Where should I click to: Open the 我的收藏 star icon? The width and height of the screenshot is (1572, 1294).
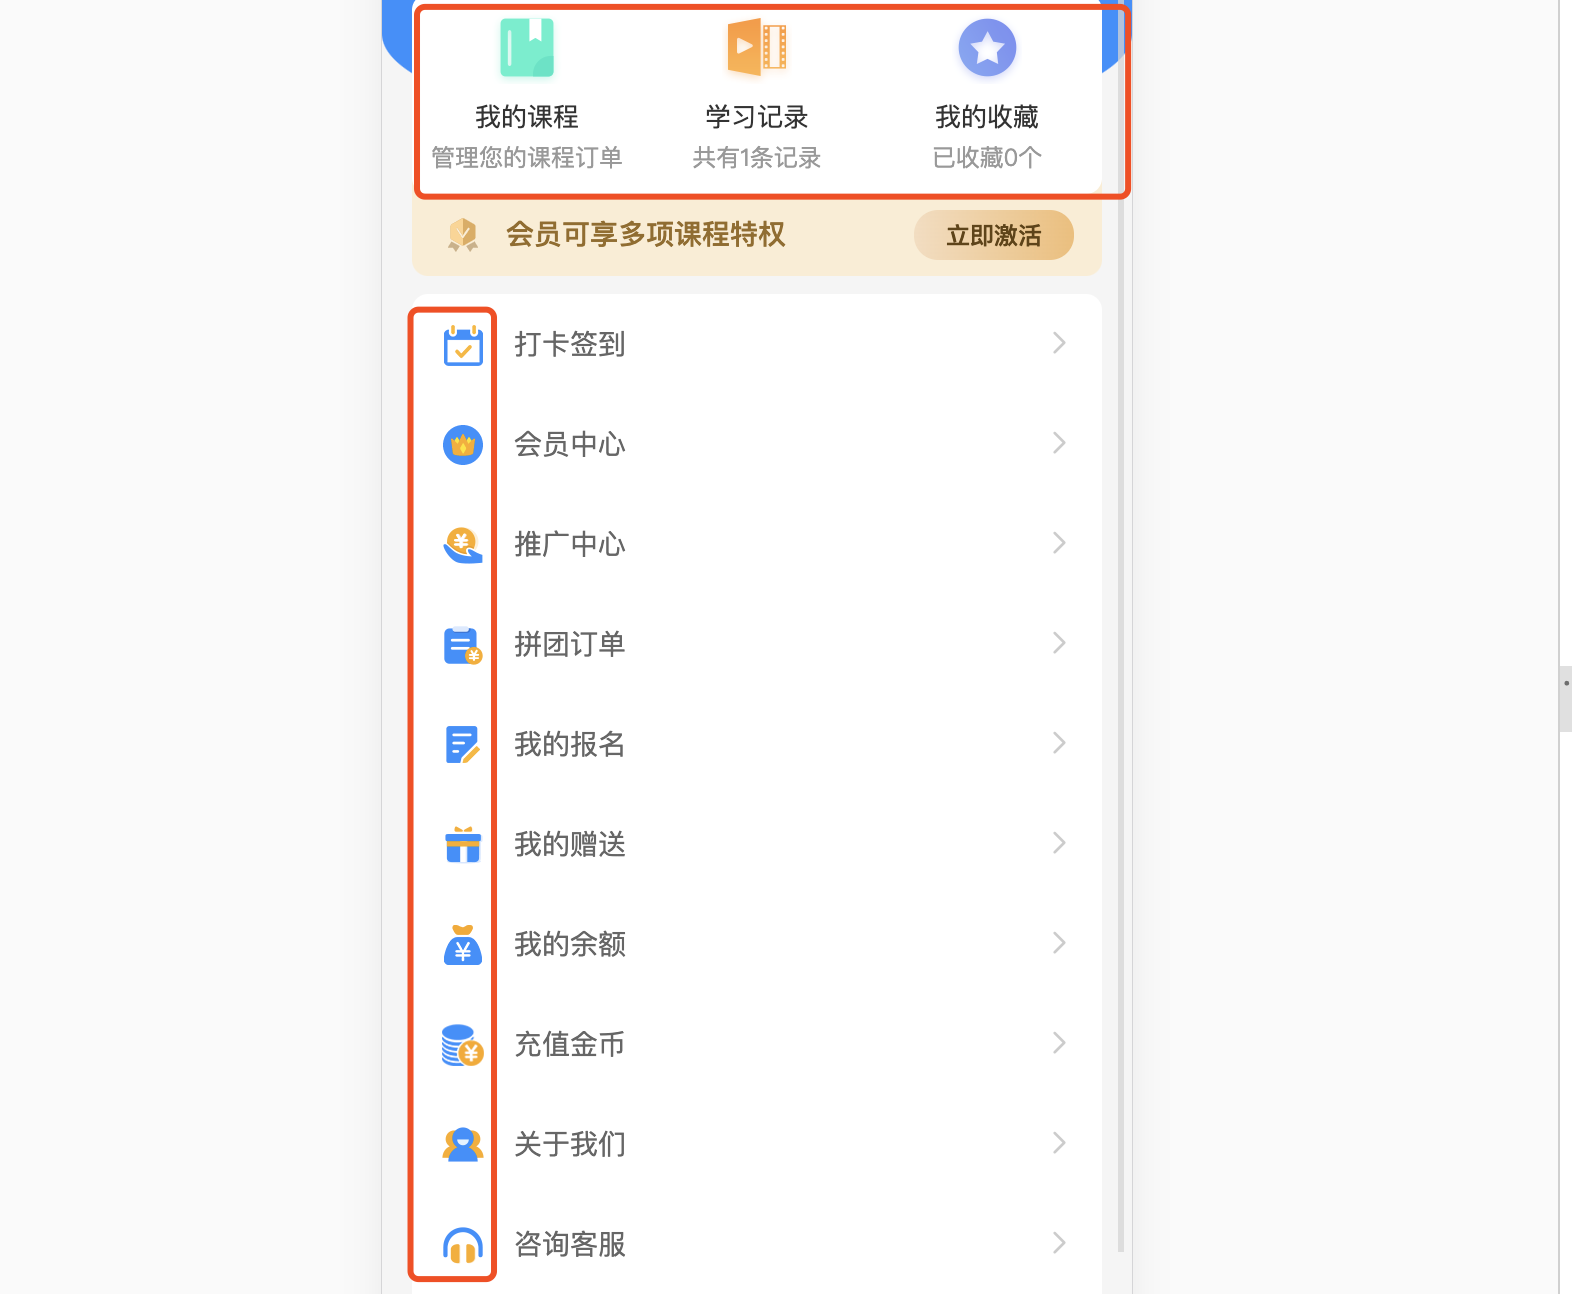pyautogui.click(x=987, y=47)
